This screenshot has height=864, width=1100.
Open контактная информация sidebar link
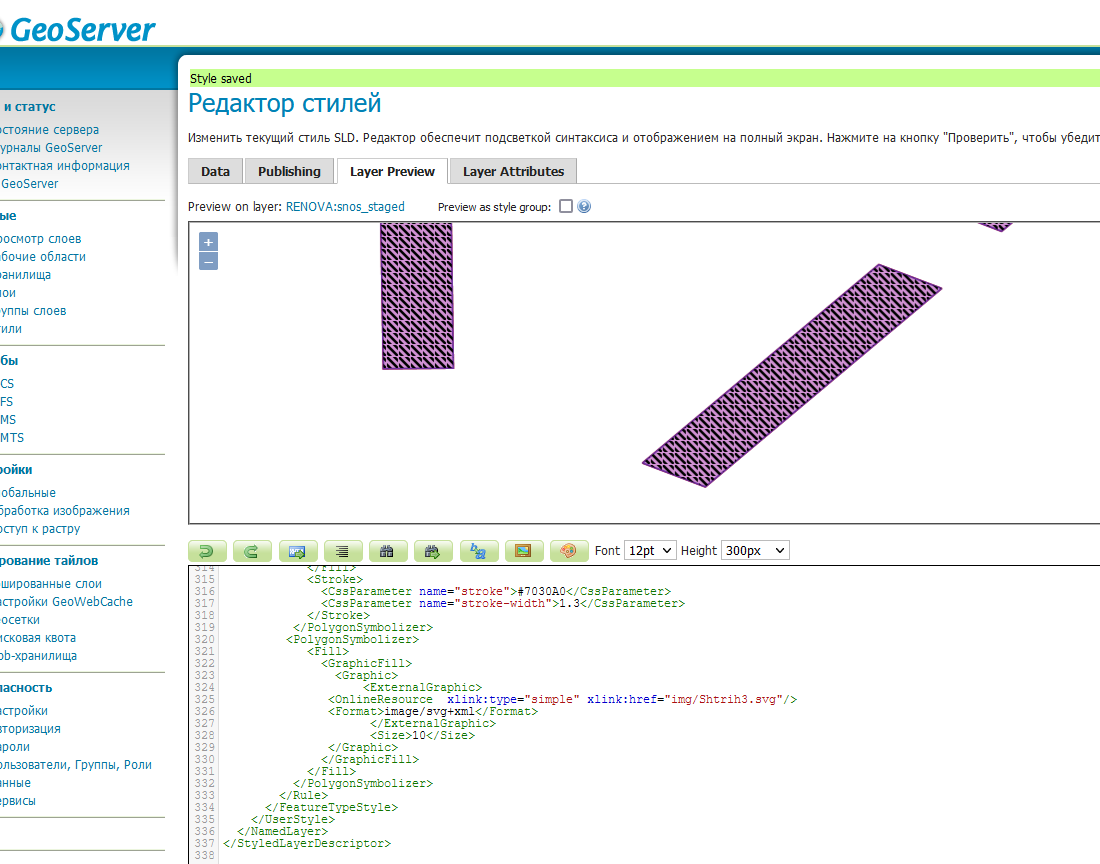coord(65,166)
